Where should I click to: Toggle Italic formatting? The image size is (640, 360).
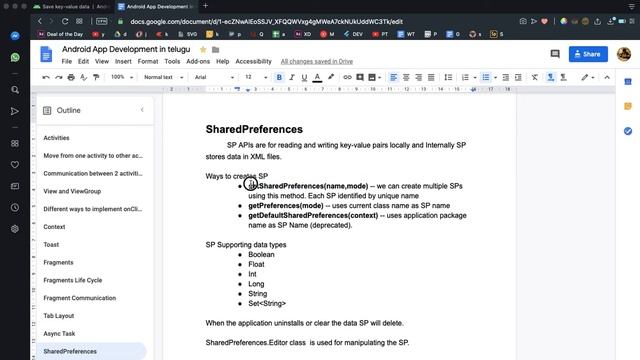click(x=292, y=77)
